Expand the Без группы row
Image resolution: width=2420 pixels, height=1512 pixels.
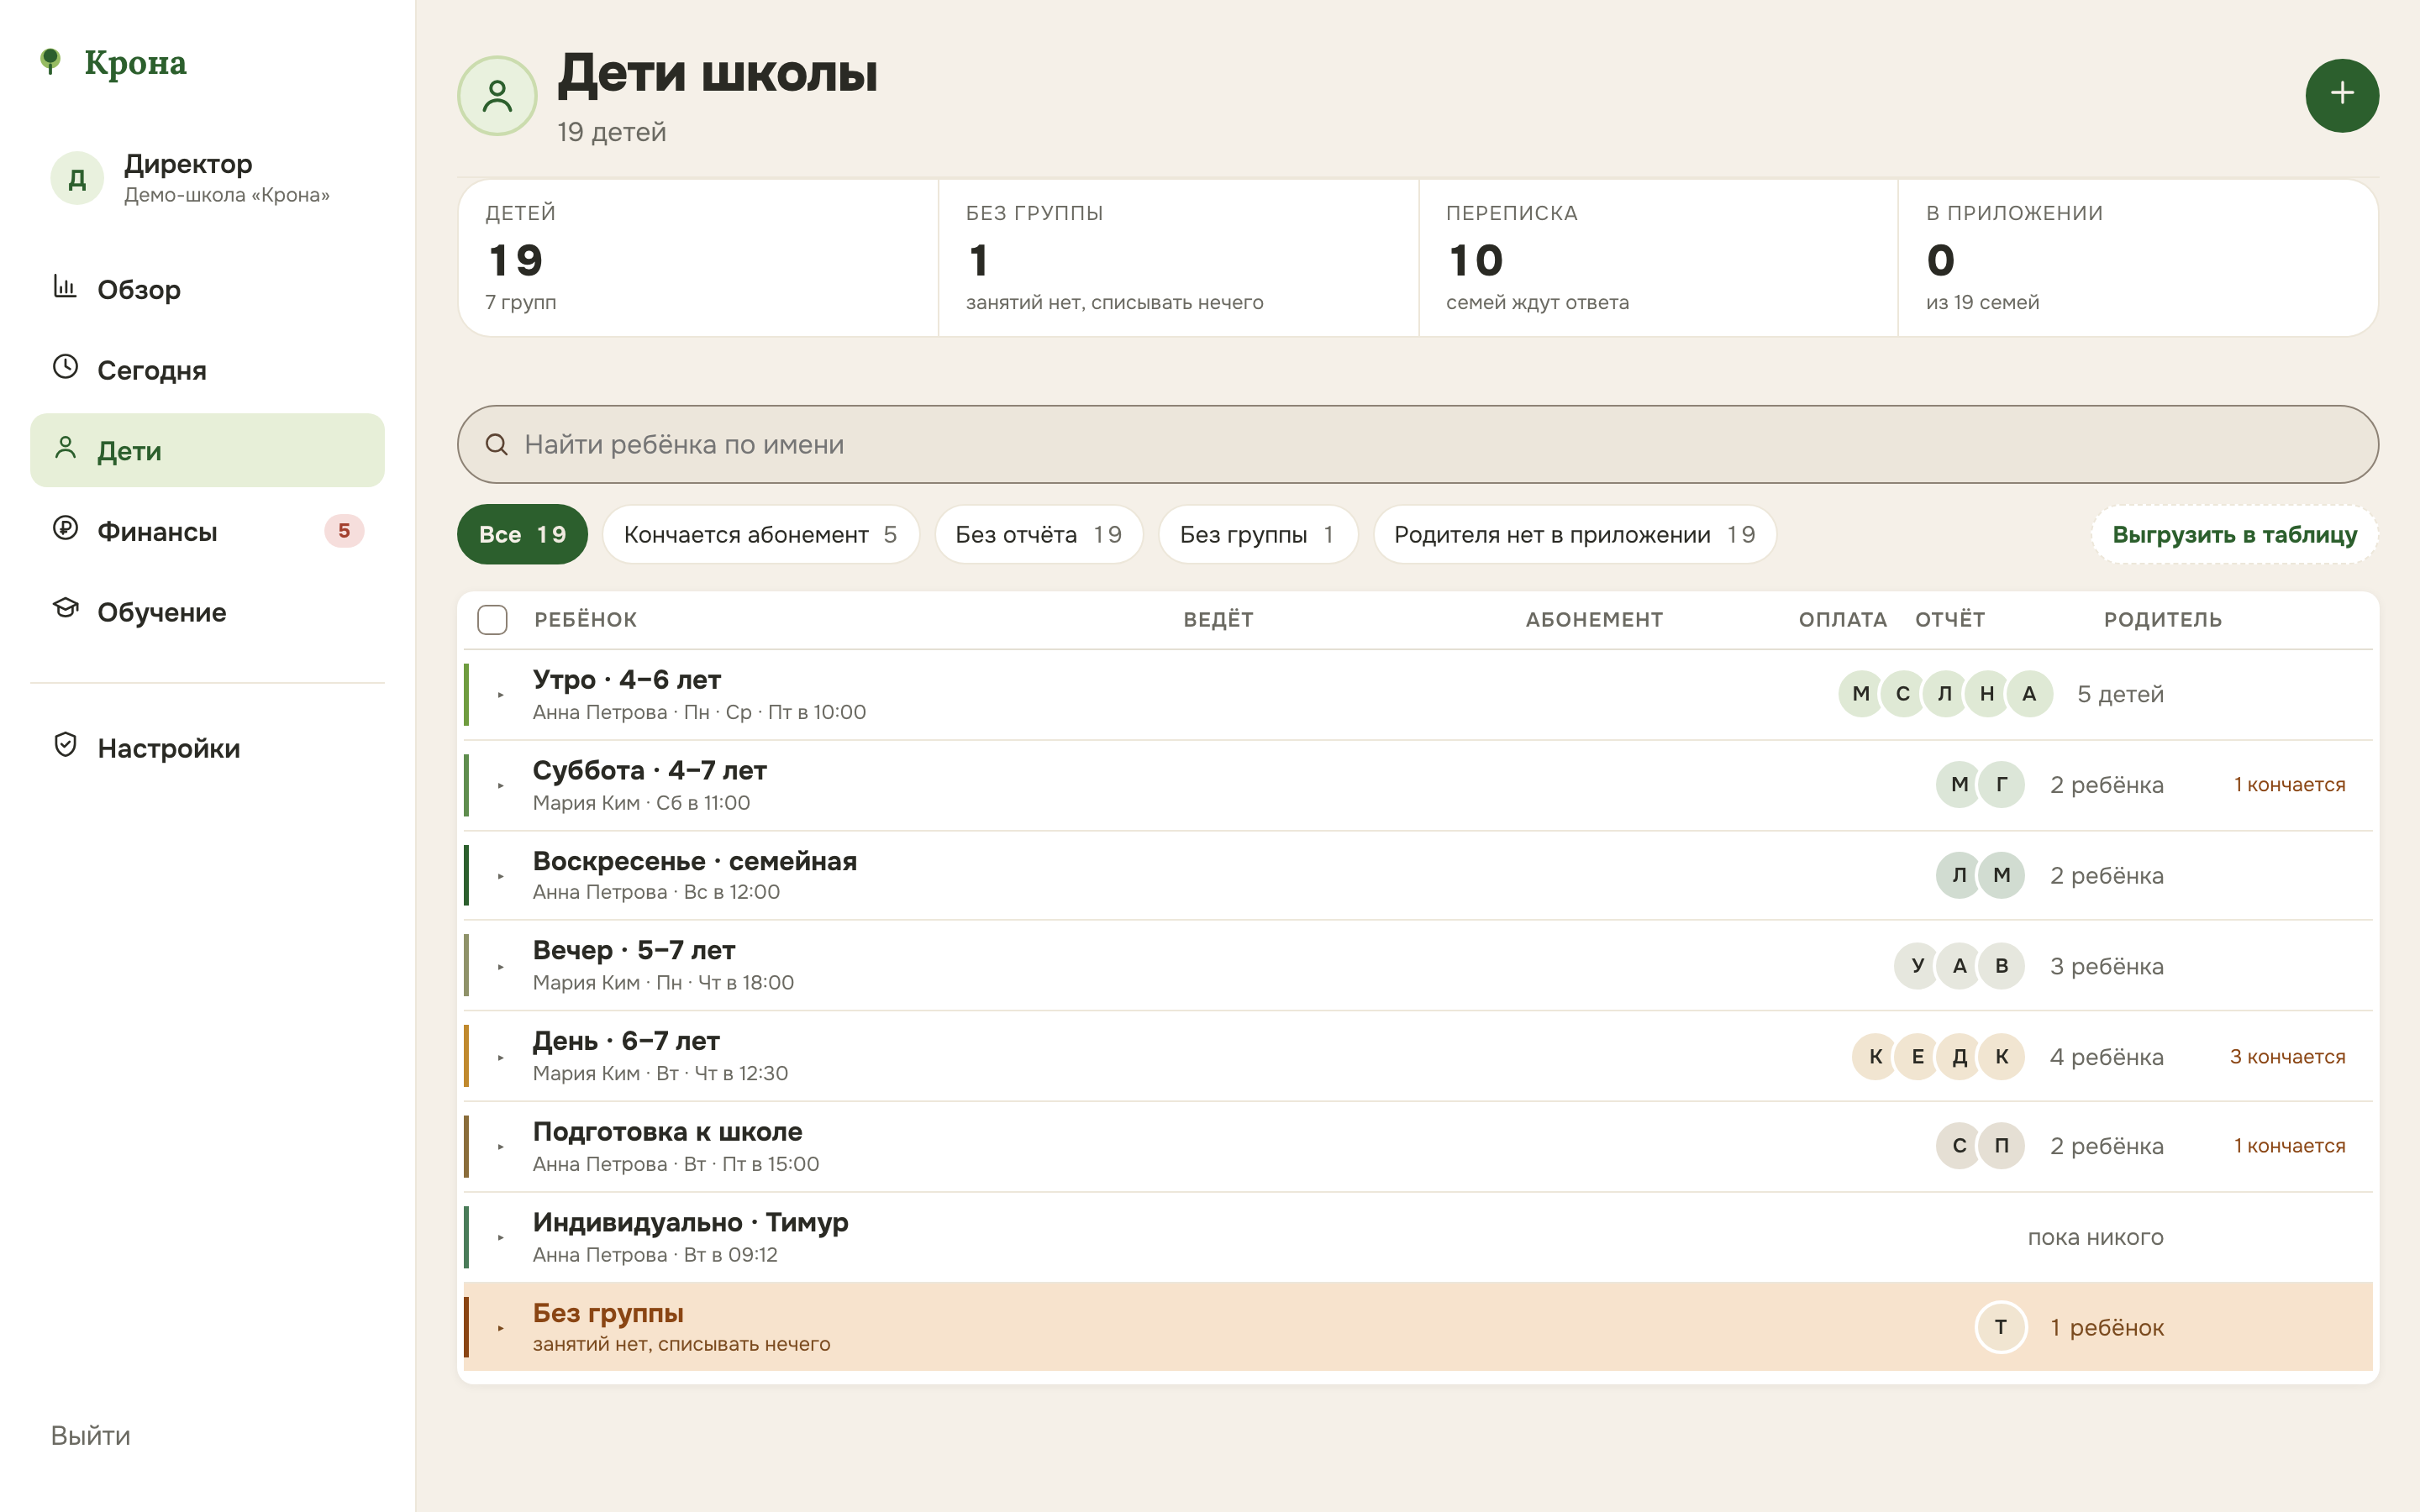[500, 1328]
